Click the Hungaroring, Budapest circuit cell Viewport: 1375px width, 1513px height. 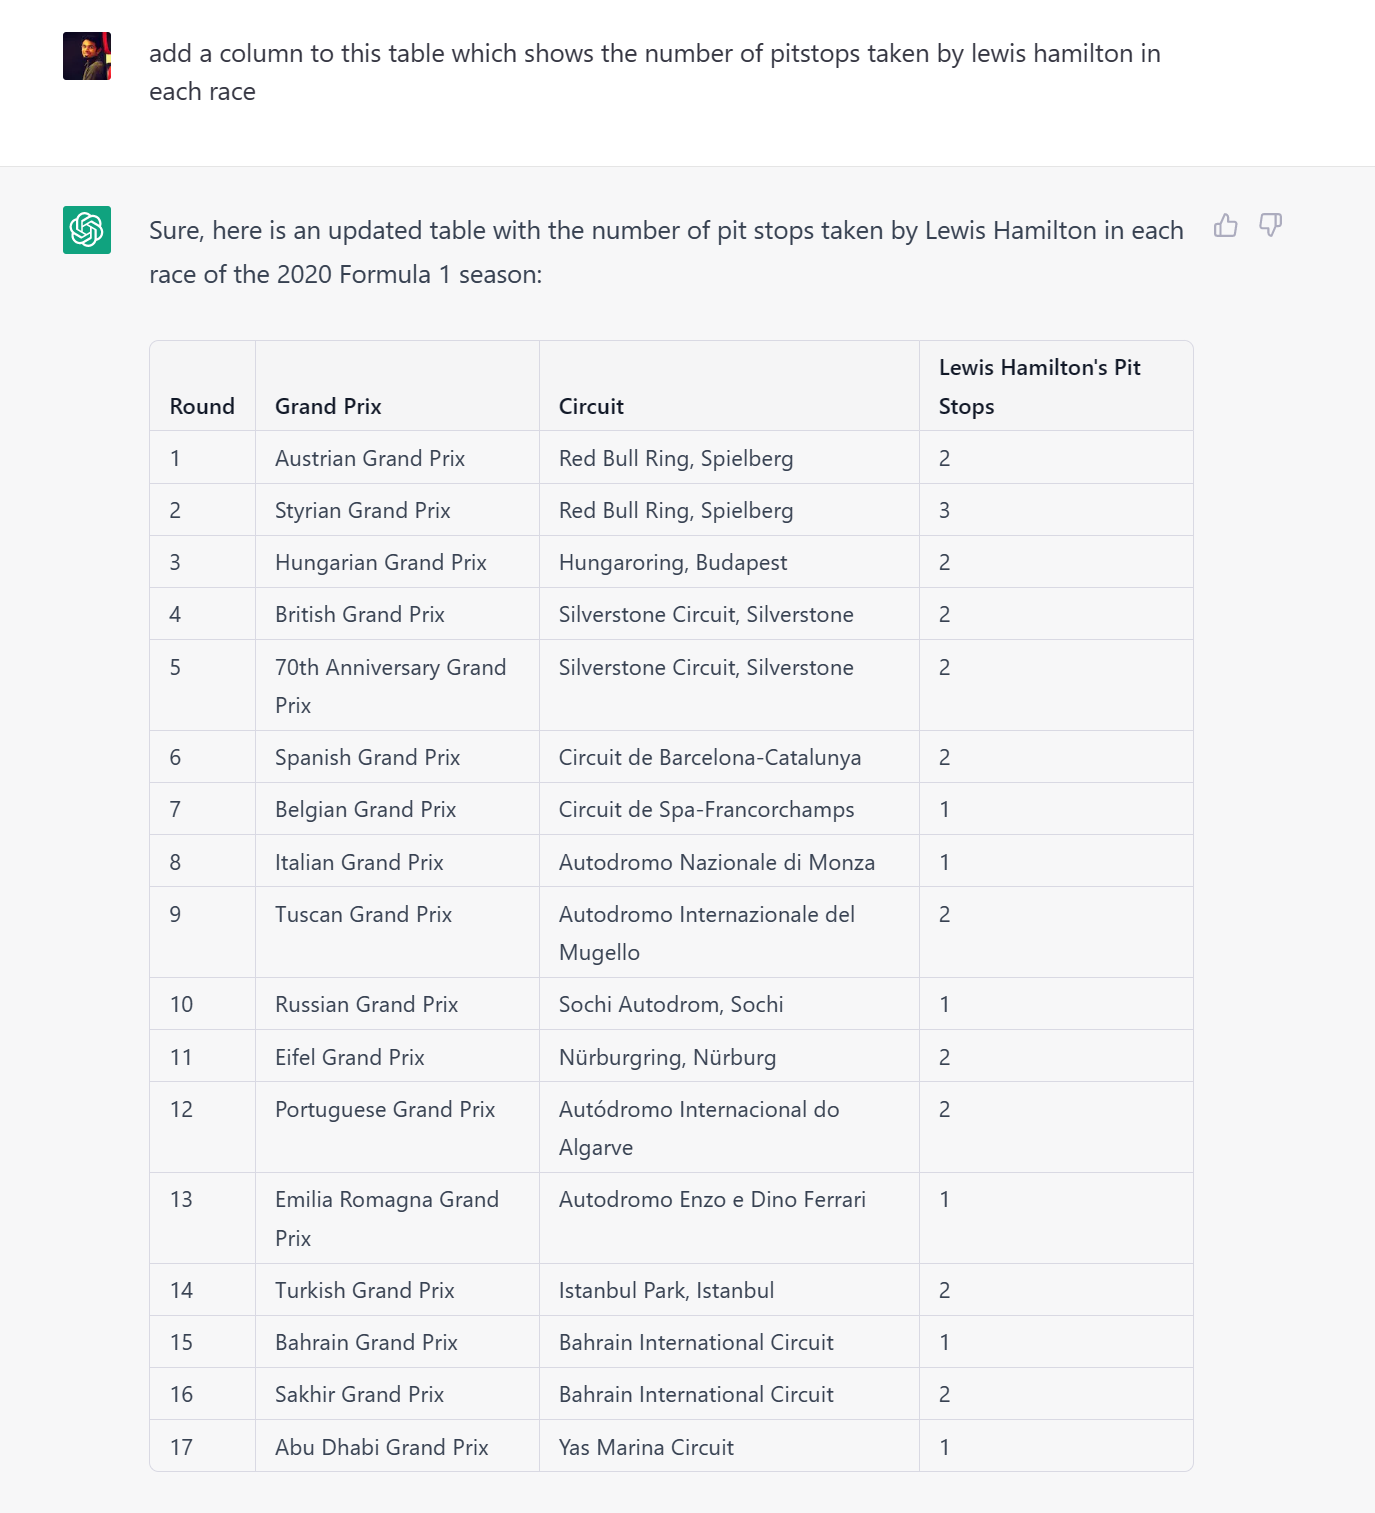tap(673, 562)
